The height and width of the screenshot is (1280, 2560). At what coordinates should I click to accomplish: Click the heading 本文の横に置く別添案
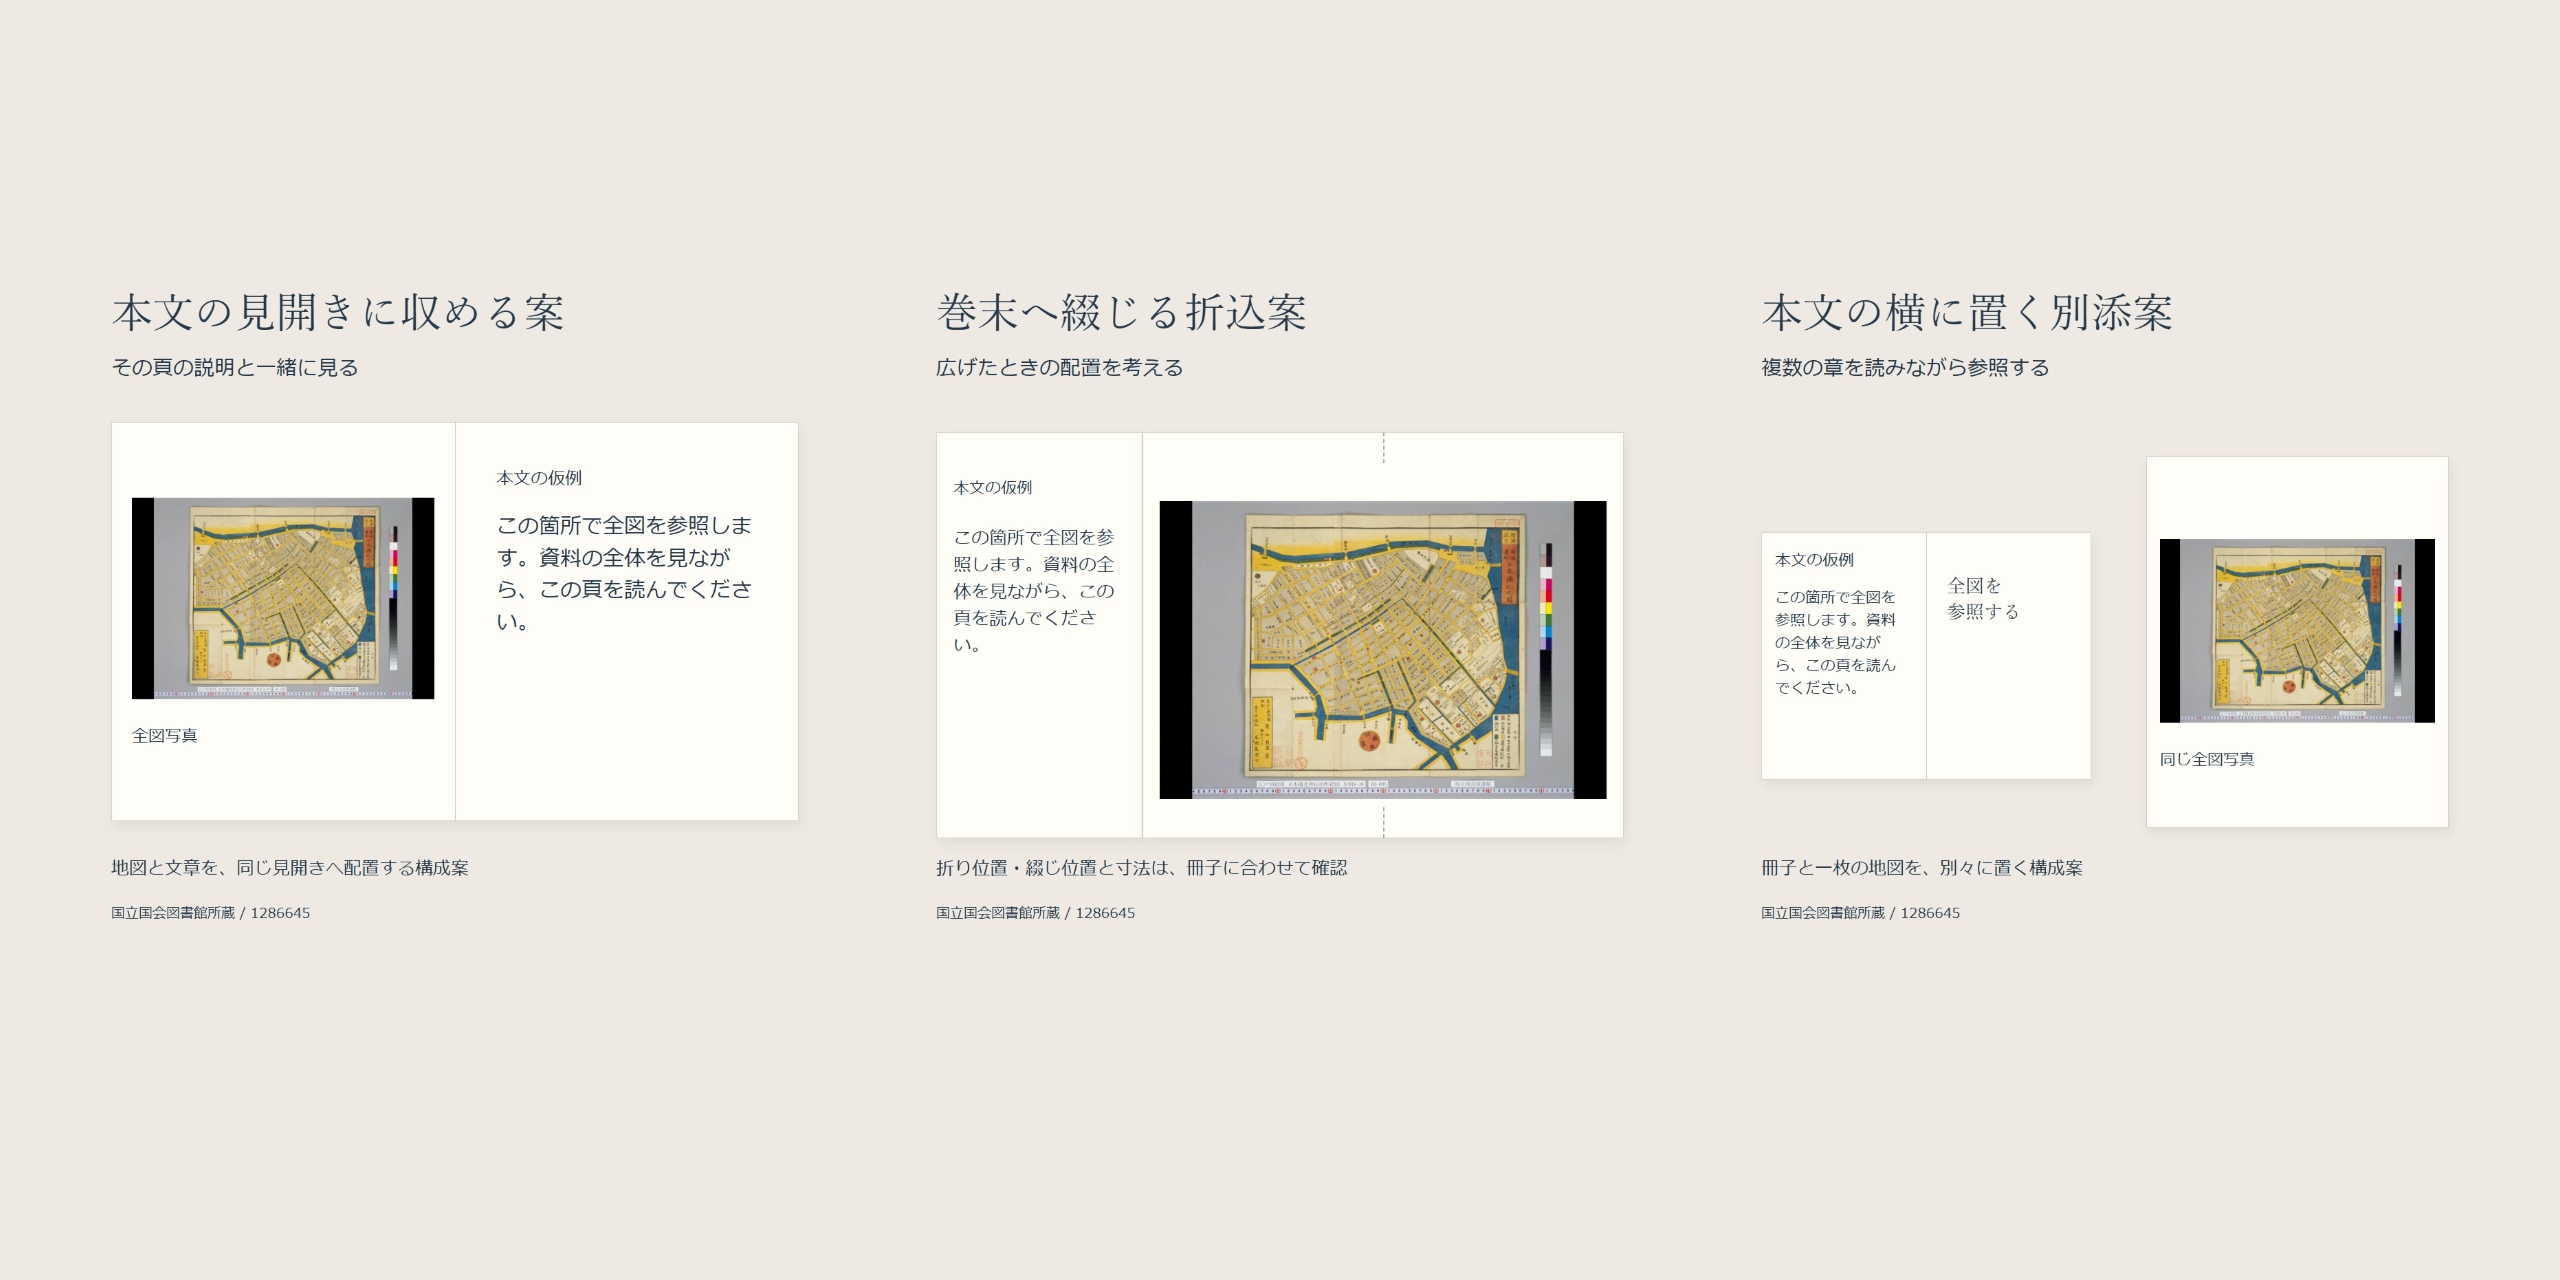(x=1967, y=312)
